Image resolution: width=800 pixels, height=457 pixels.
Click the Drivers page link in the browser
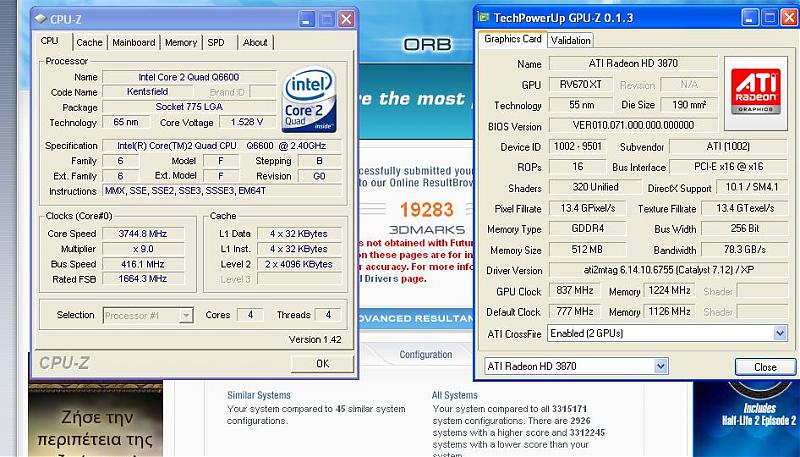pos(392,279)
